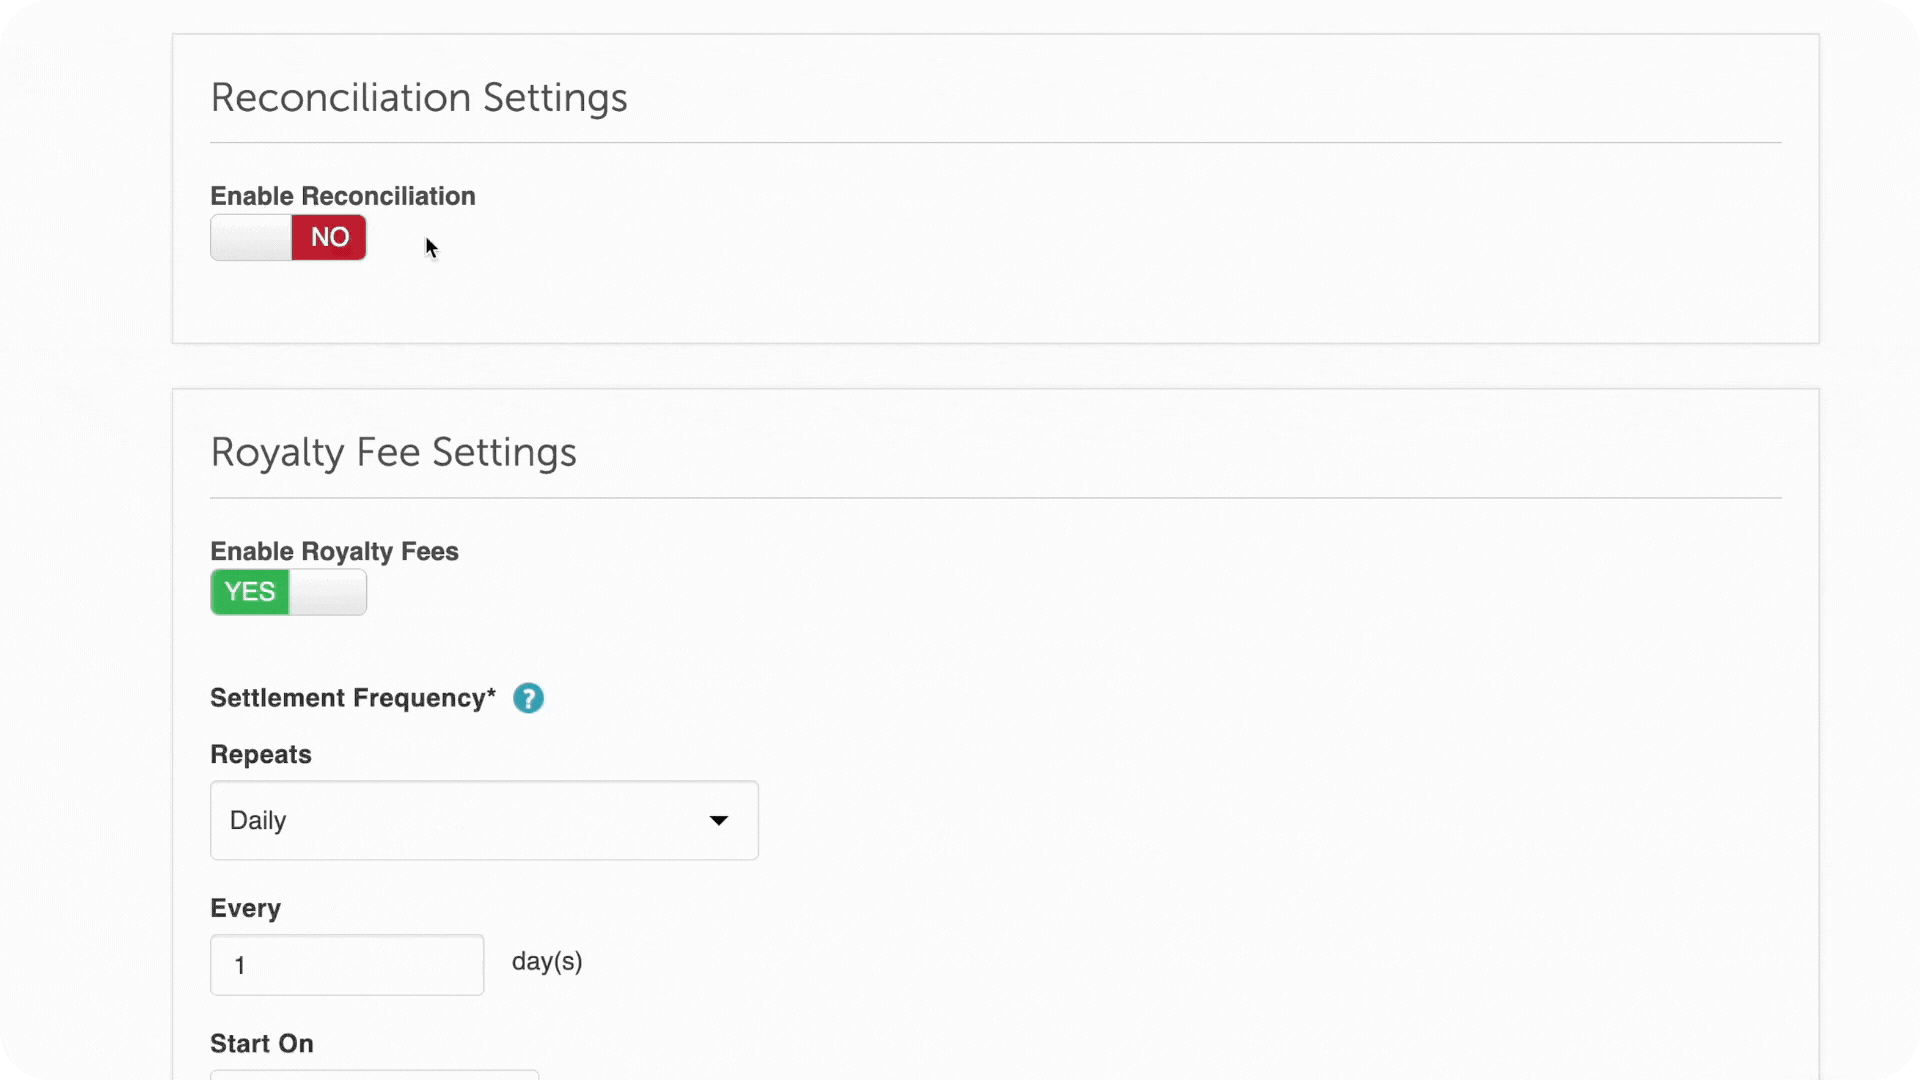This screenshot has height=1080, width=1920.
Task: Click the Enable Royalty Fees label
Action: tap(334, 551)
